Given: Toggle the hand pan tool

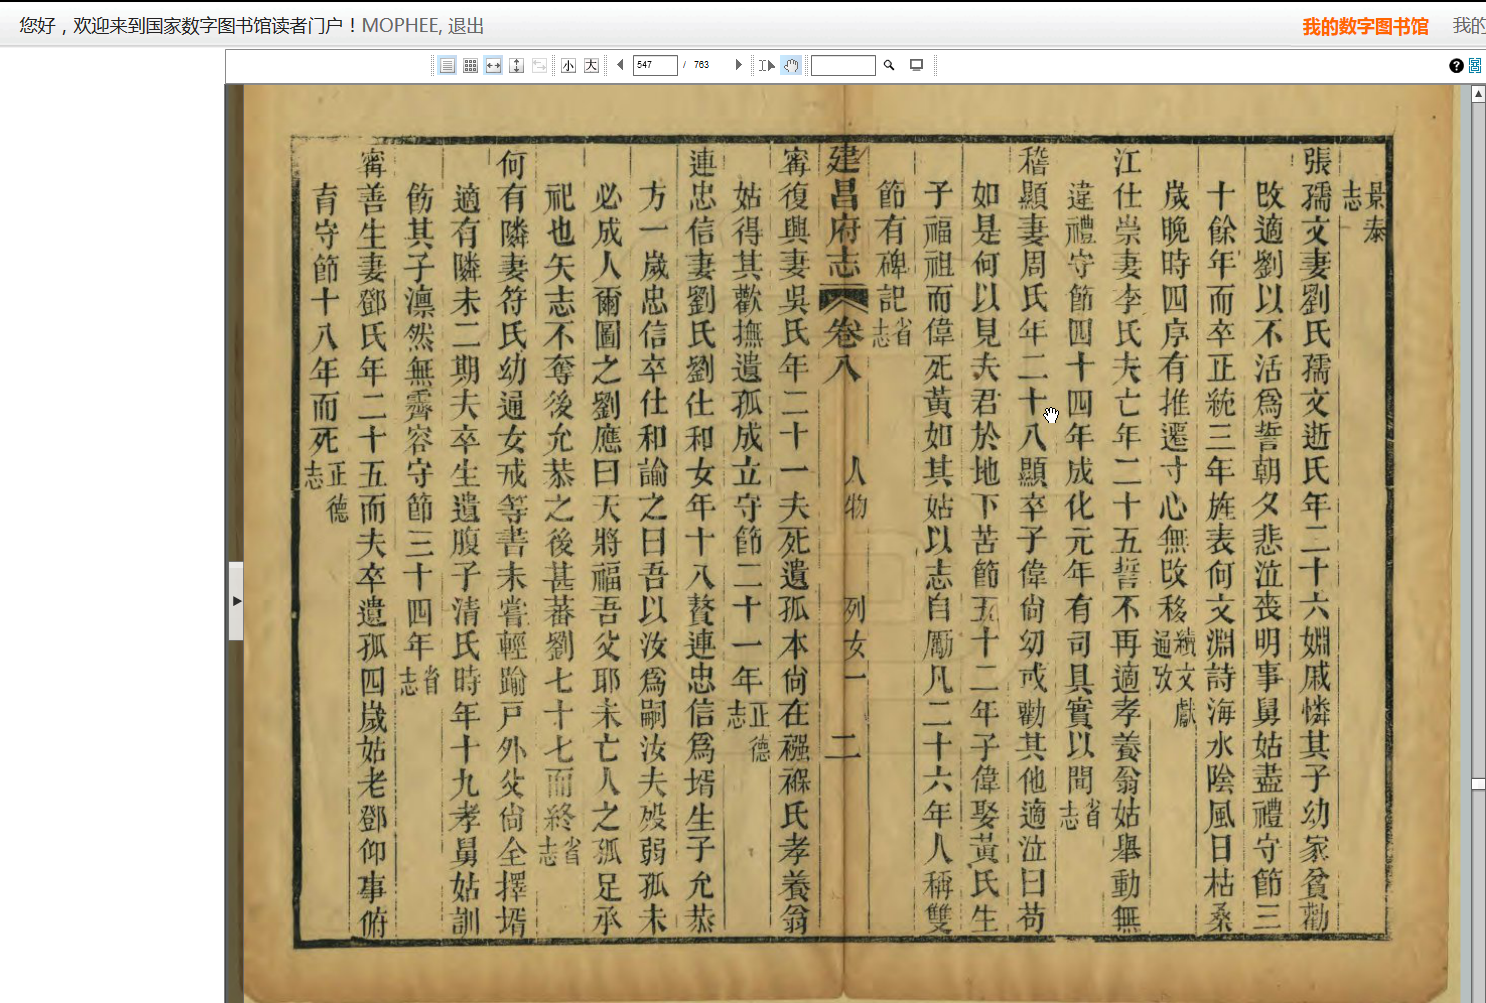Looking at the screenshot, I should coord(791,65).
